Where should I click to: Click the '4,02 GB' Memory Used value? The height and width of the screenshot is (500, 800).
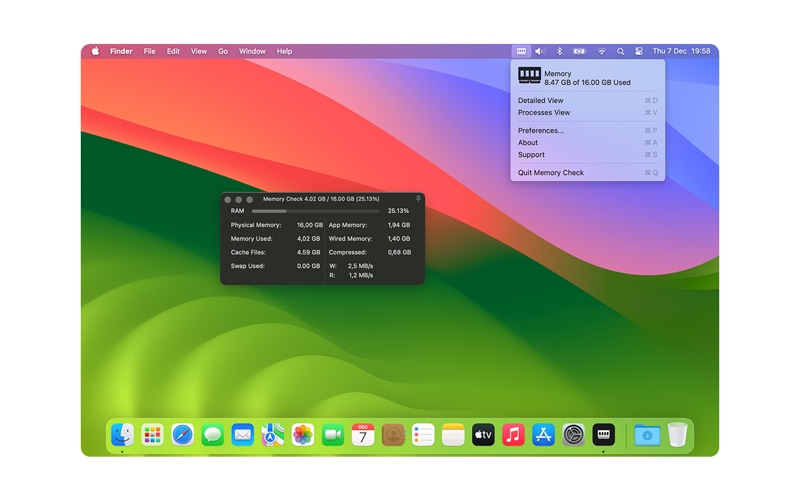pyautogui.click(x=309, y=239)
